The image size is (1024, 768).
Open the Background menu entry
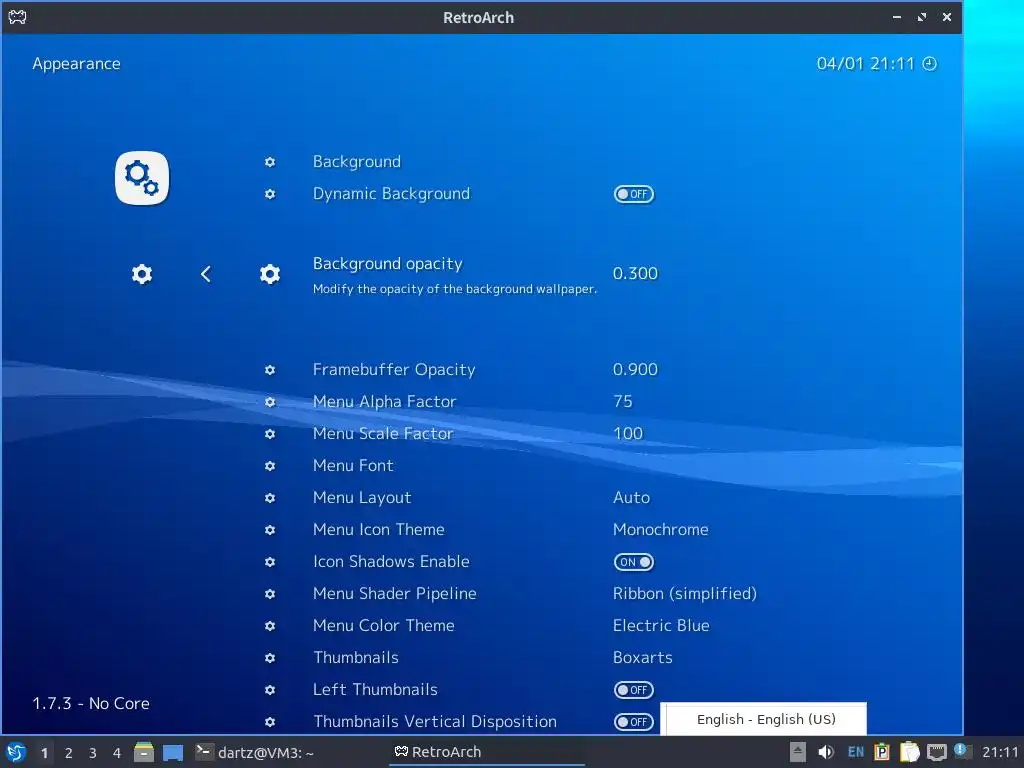[x=357, y=162]
